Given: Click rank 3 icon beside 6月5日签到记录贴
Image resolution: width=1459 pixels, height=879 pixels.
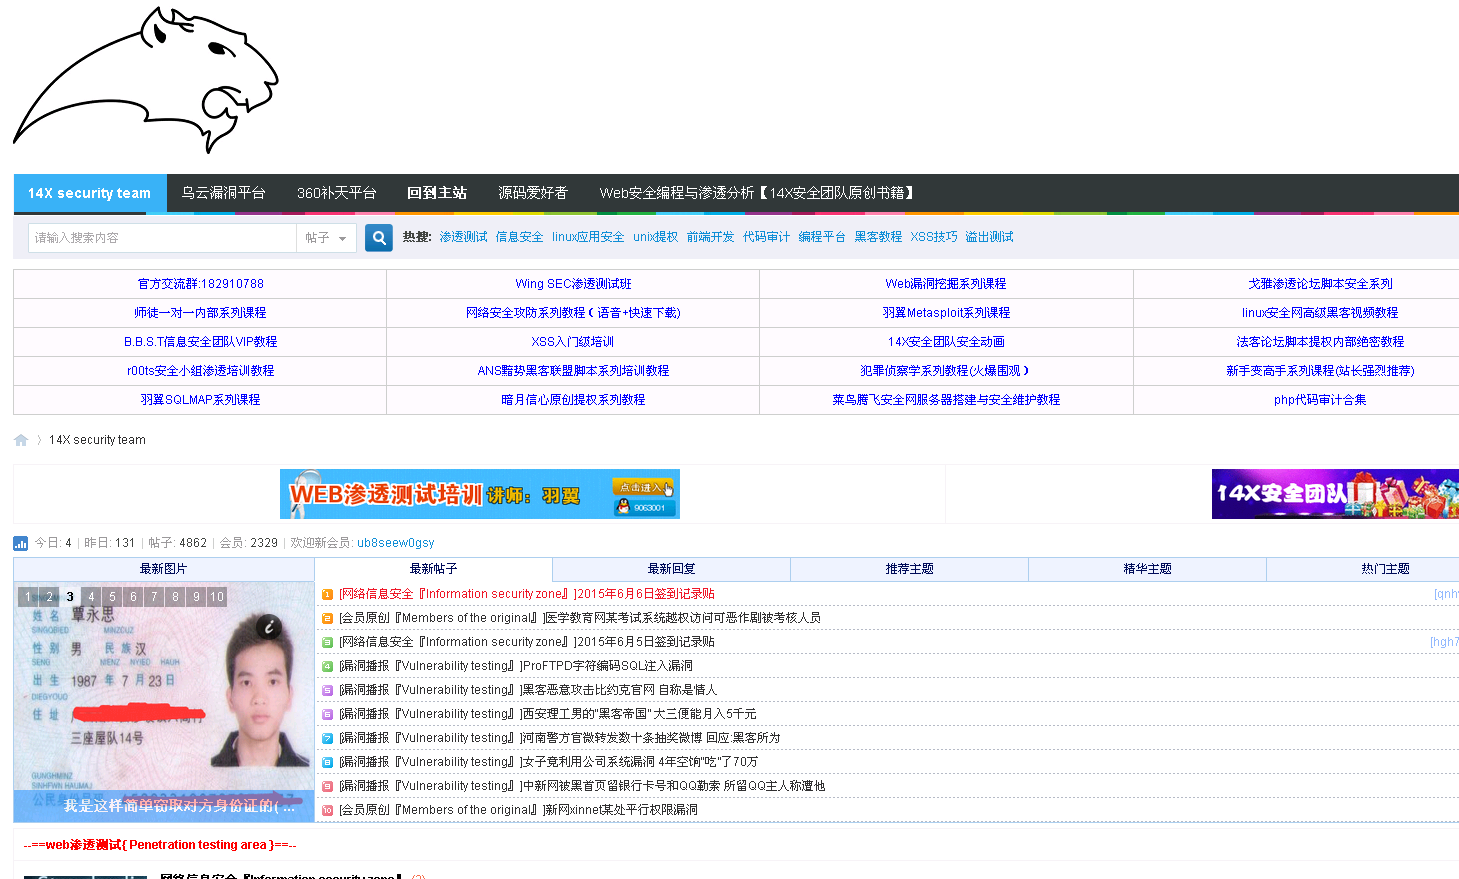Looking at the screenshot, I should point(327,642).
